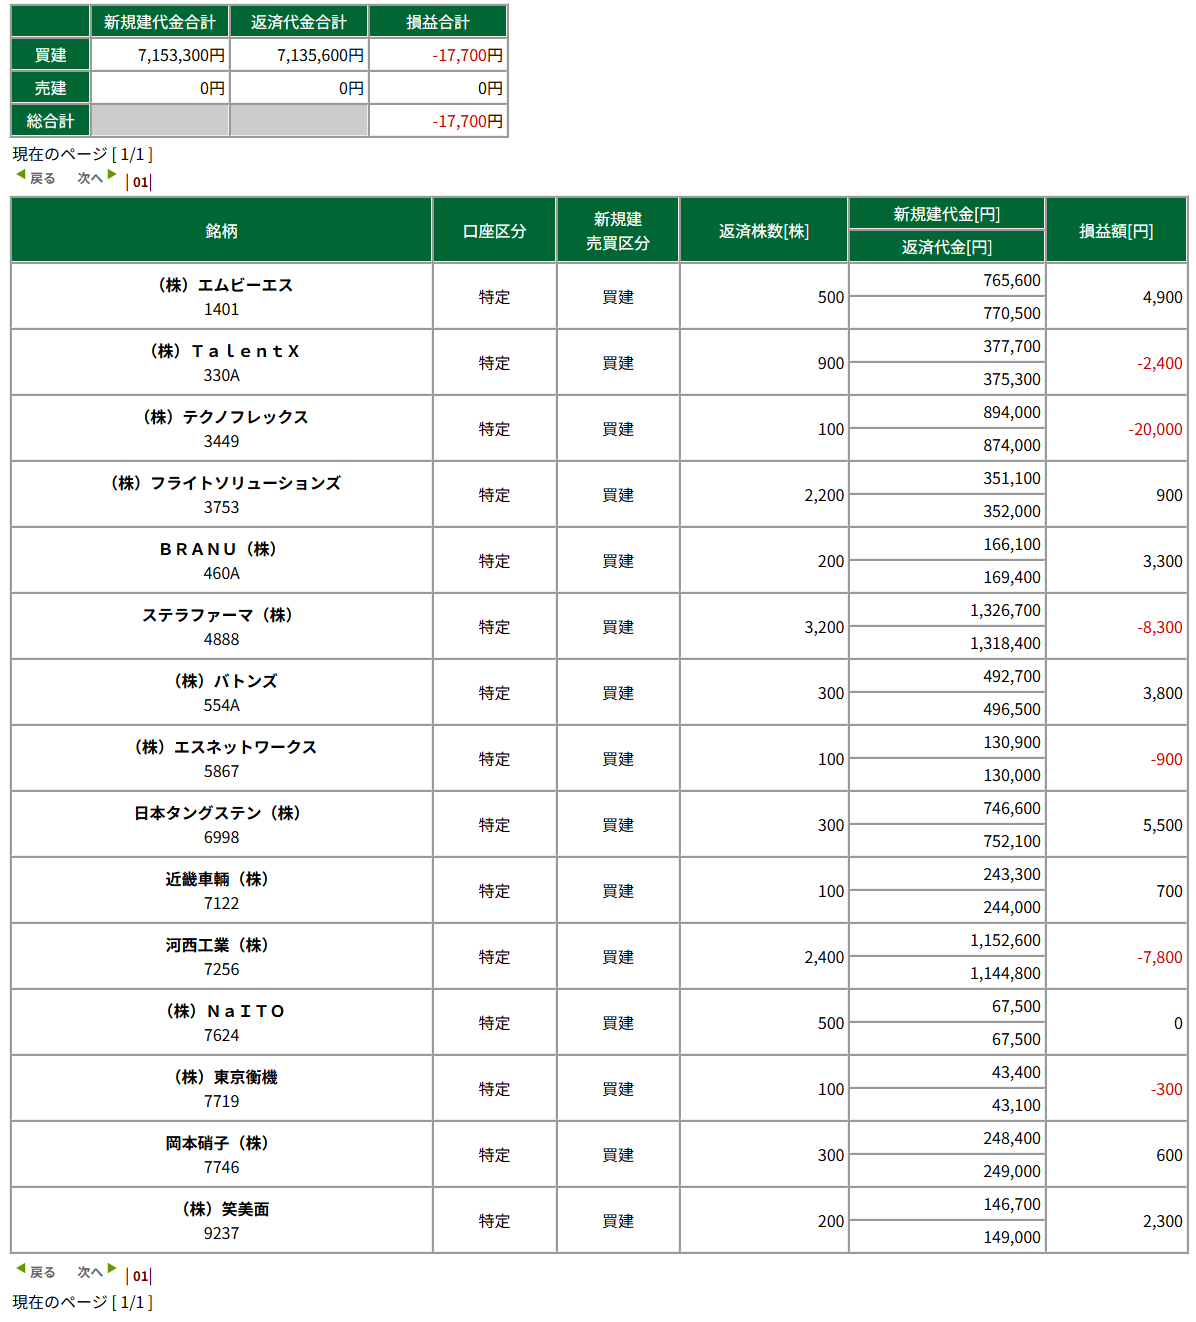This screenshot has height=1322, width=1196.
Task: Click the 口座区分 column header
Action: [x=494, y=230]
